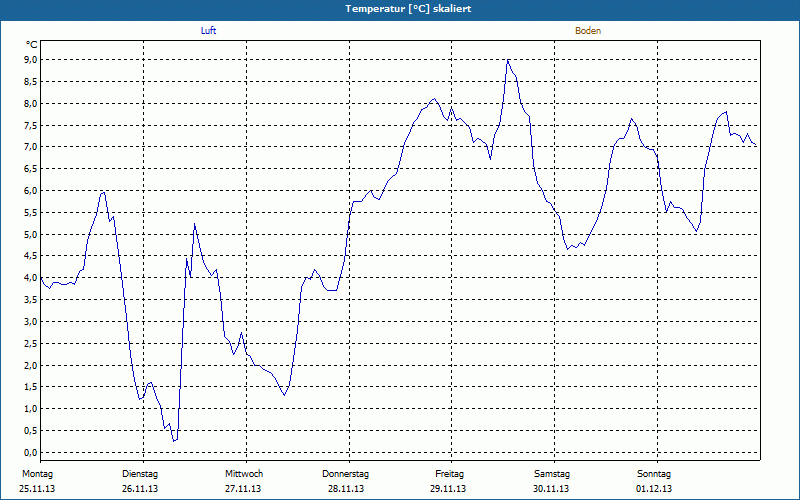Click the 2,0 y-axis value
The image size is (800, 500).
(x=31, y=365)
